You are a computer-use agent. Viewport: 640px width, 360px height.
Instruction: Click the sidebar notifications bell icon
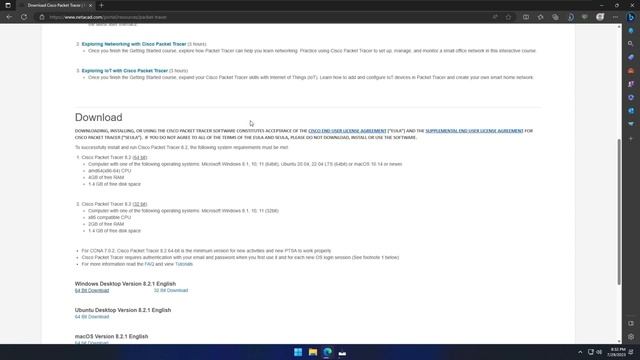631,31
